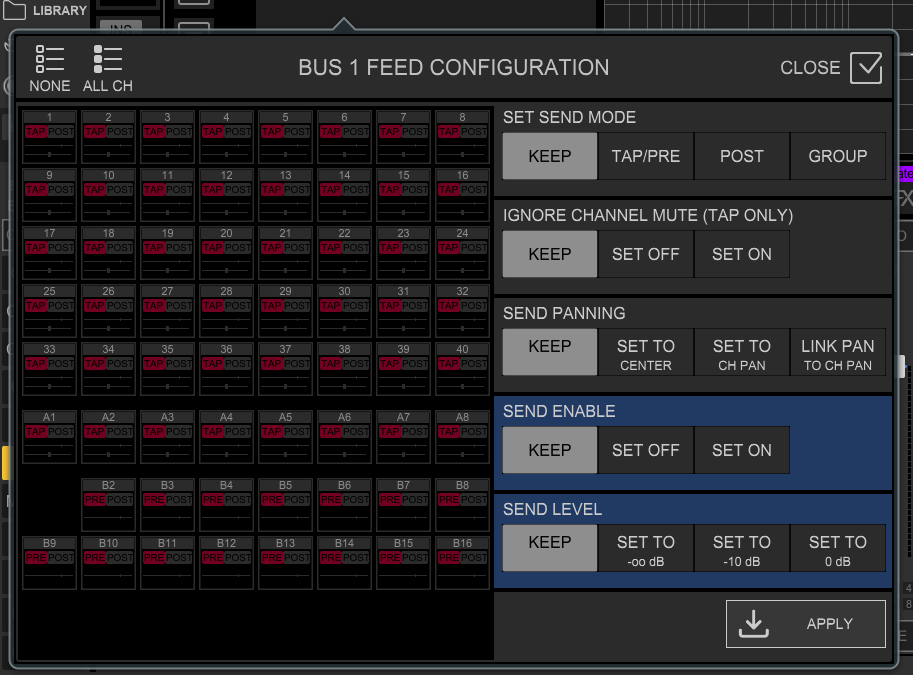913x675 pixels.
Task: Set send mode to TAP/PRE
Action: tap(646, 156)
